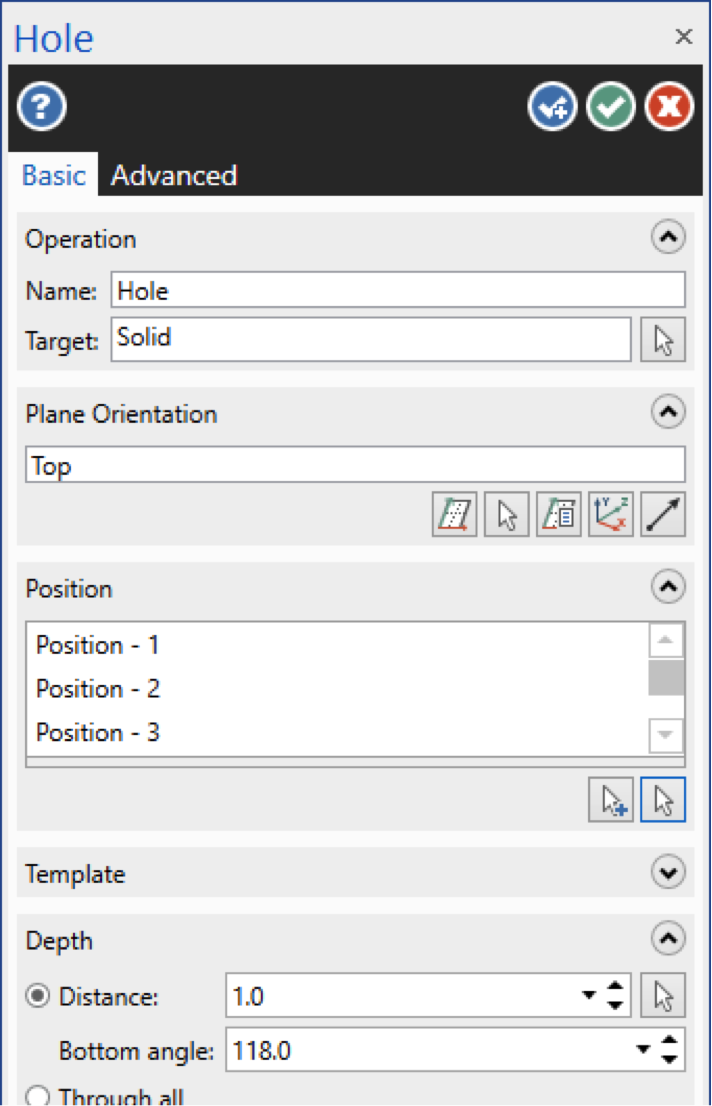
Task: Open the Bottom angle dropdown arrow
Action: coord(643,1050)
